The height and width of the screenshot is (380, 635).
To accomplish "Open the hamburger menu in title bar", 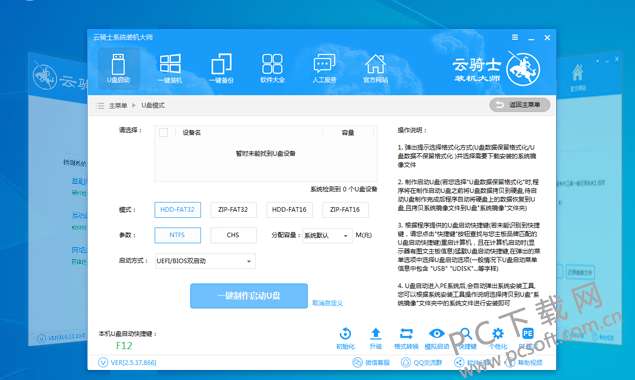I will point(515,37).
